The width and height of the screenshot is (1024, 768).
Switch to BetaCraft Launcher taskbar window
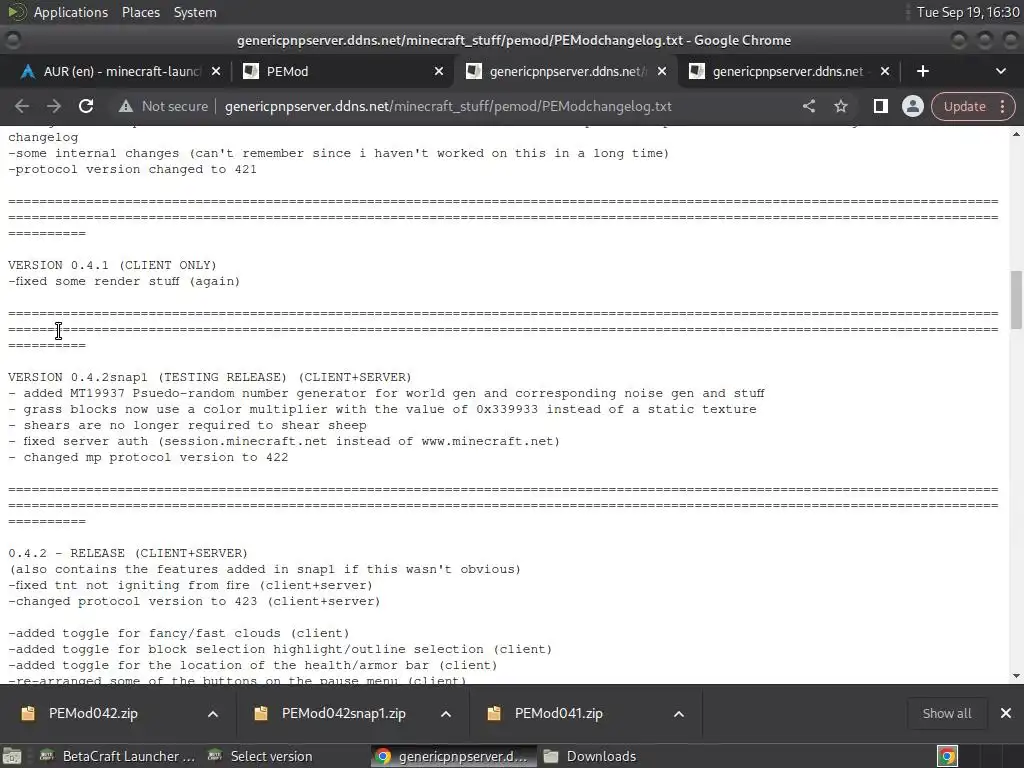click(x=118, y=756)
